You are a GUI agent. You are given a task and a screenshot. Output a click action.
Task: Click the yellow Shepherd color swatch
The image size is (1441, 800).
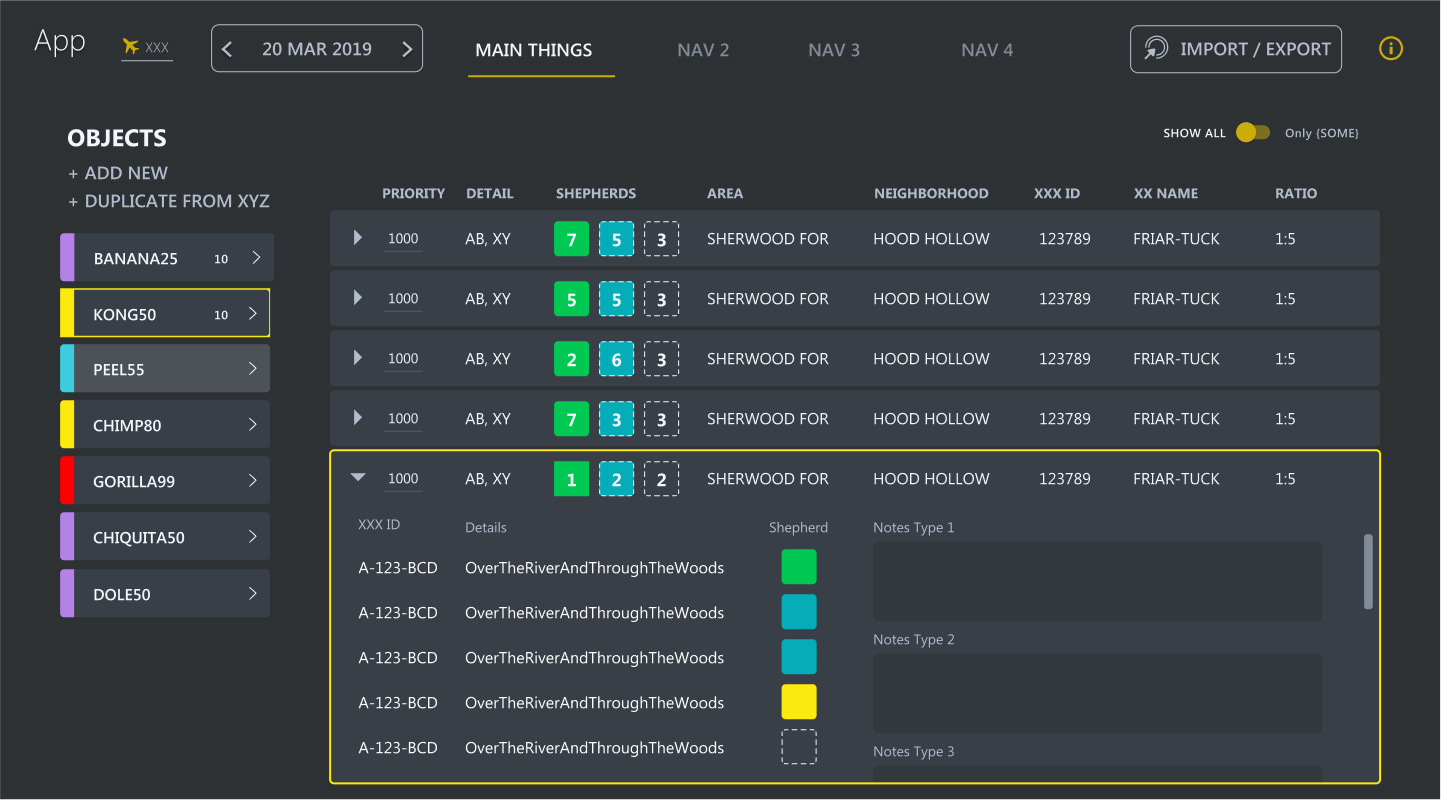[799, 702]
